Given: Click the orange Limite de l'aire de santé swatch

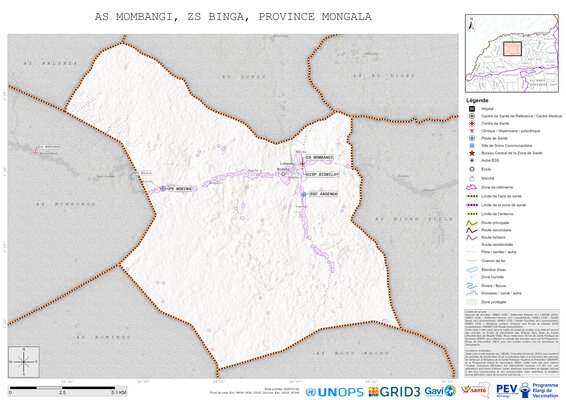Looking at the screenshot, I should click(x=472, y=196).
